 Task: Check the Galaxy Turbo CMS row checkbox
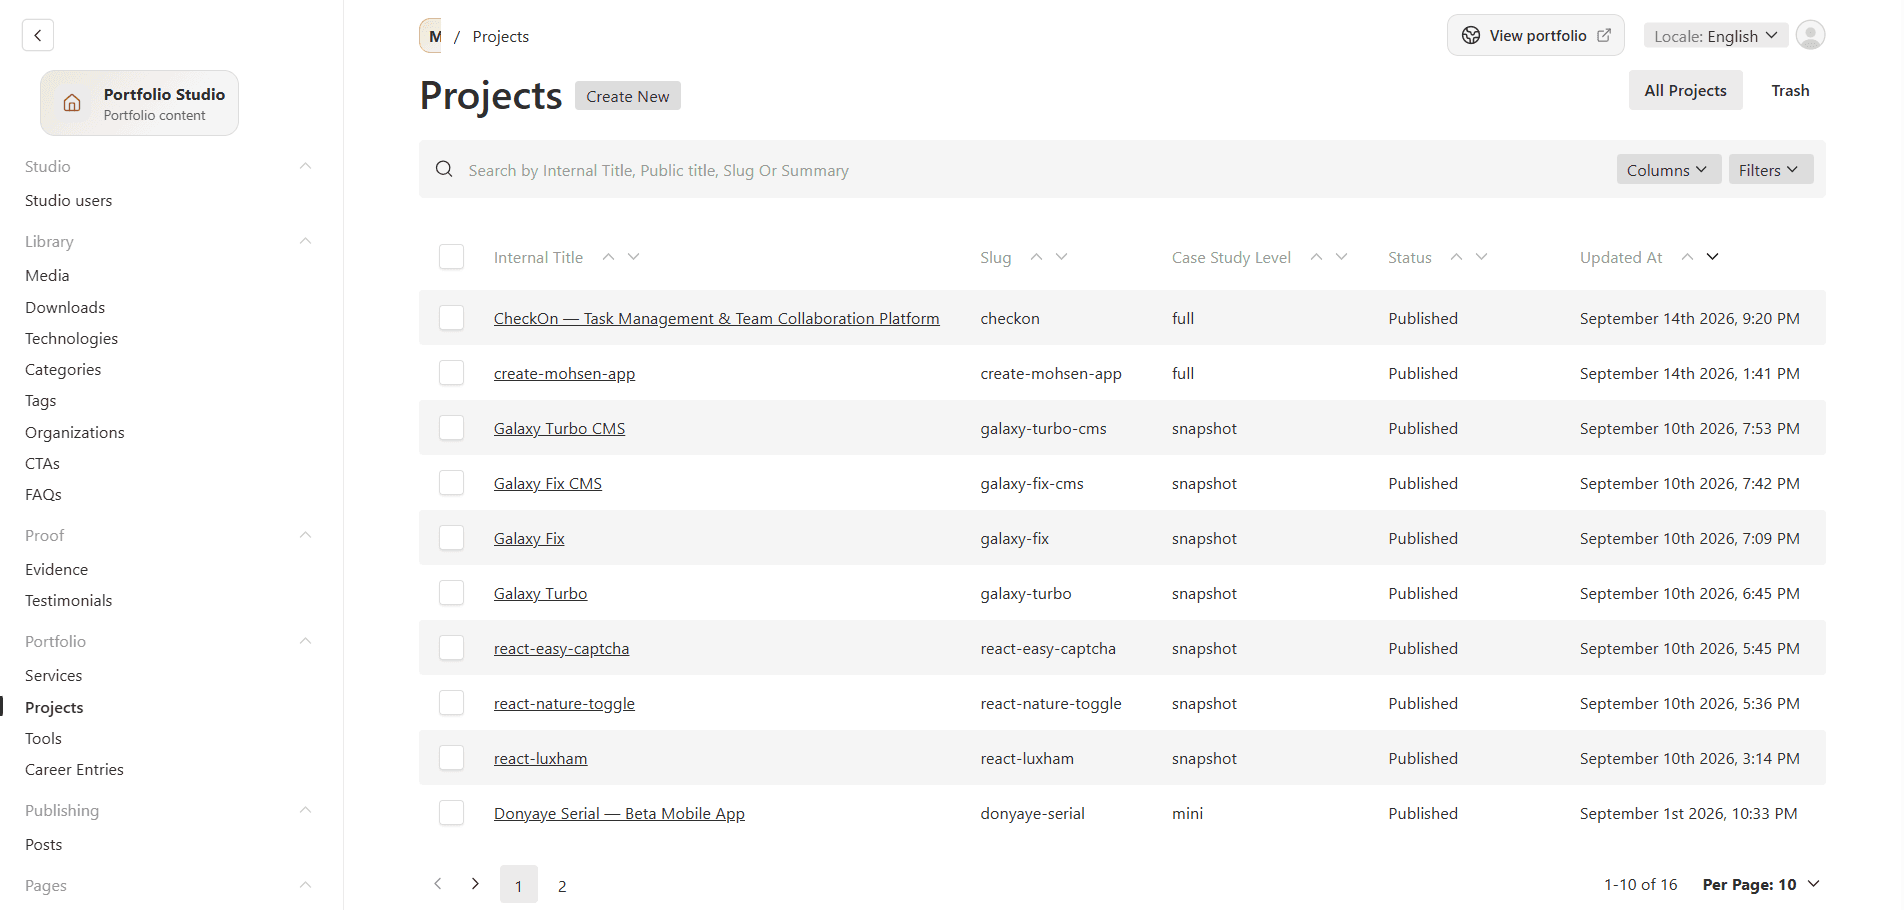[x=451, y=428]
